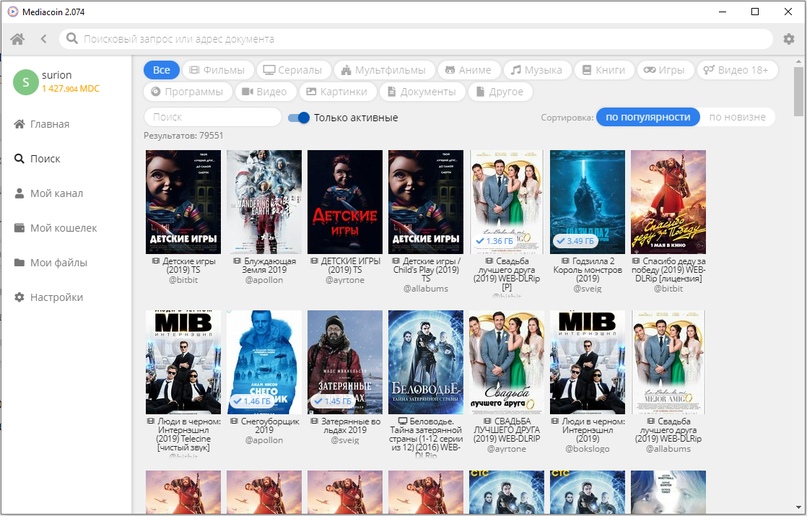The image size is (807, 516).
Task: Toggle the Только активные switch
Action: 299,118
